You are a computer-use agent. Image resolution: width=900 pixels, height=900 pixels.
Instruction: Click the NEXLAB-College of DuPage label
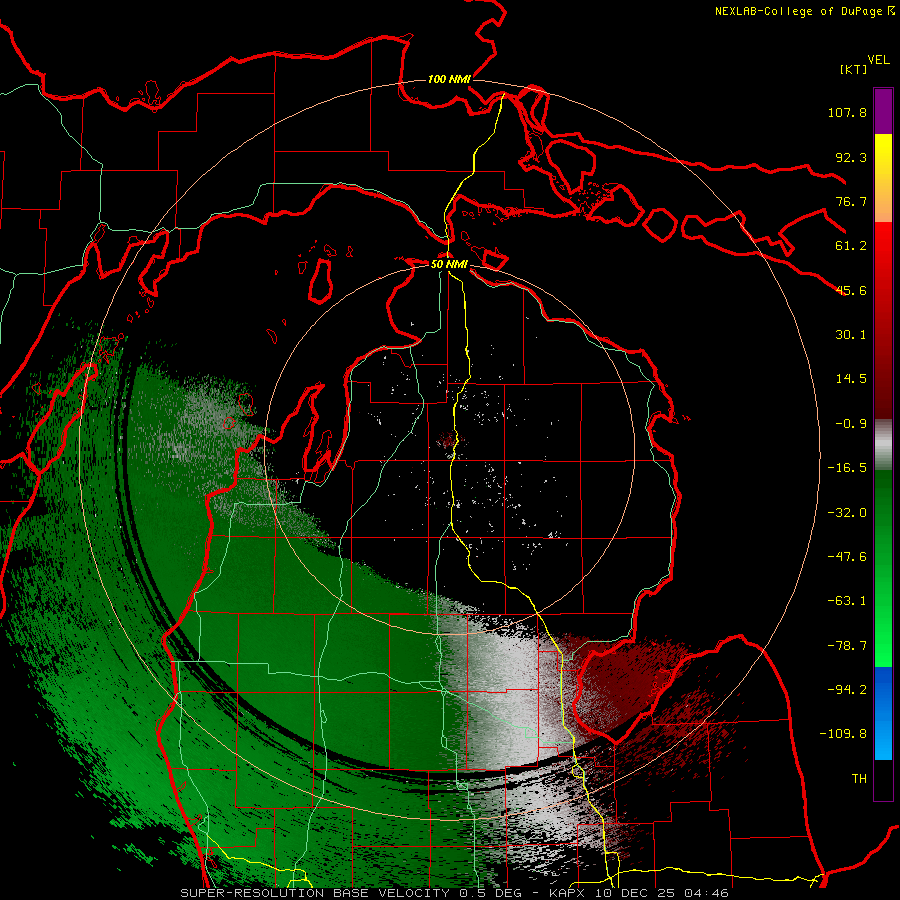[800, 11]
